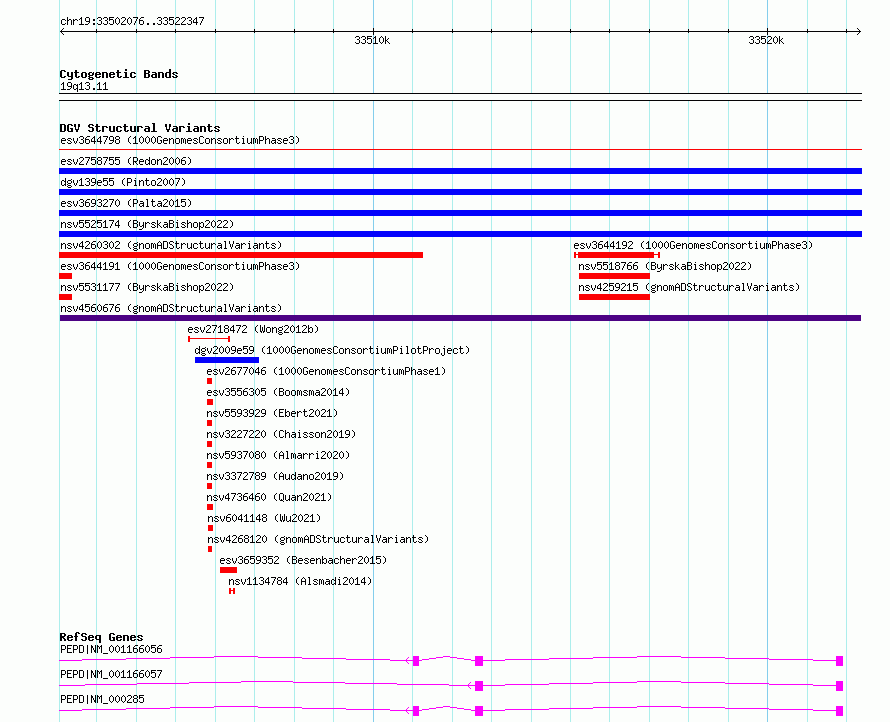Open the nsv5593929 (Ebert2021) variant label
This screenshot has width=890, height=722.
point(272,413)
